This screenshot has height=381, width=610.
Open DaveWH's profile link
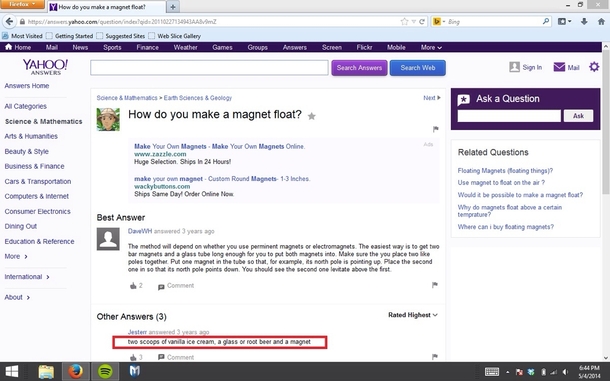(140, 231)
